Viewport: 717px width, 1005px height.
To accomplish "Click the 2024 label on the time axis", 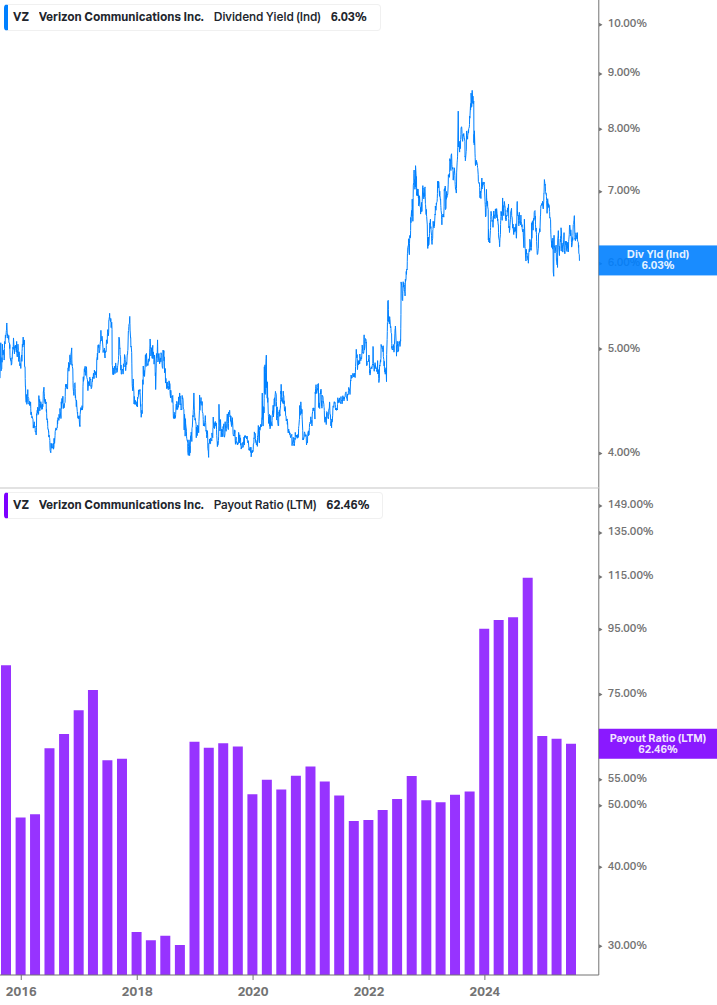I will 485,992.
